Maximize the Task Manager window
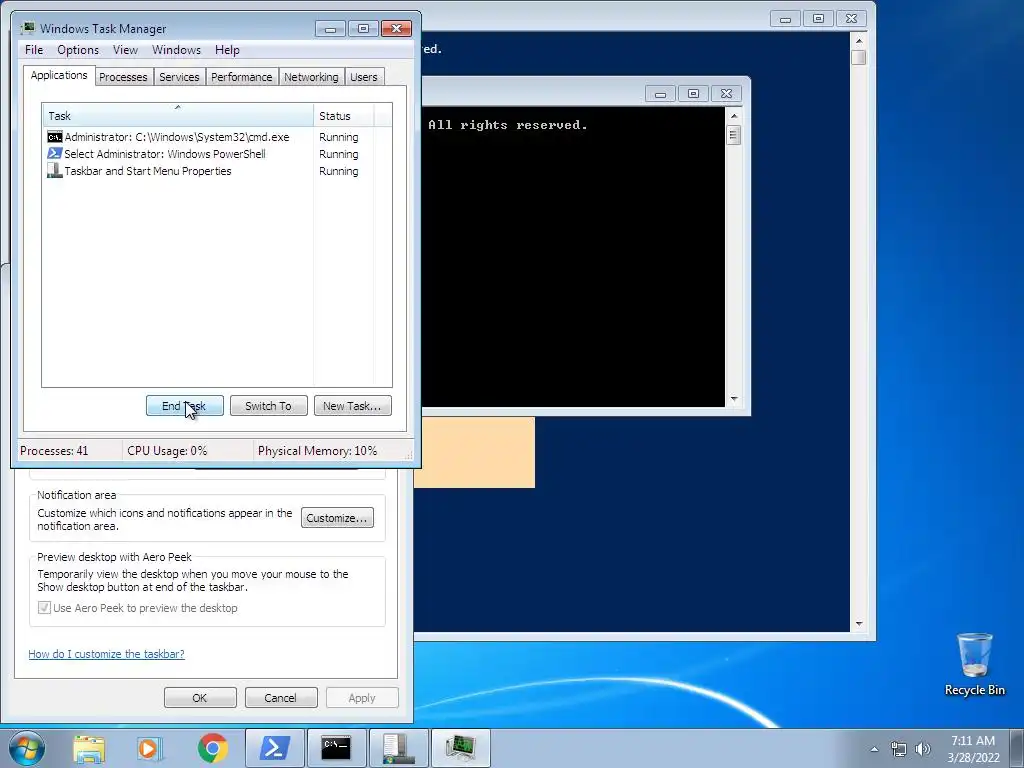 point(363,29)
